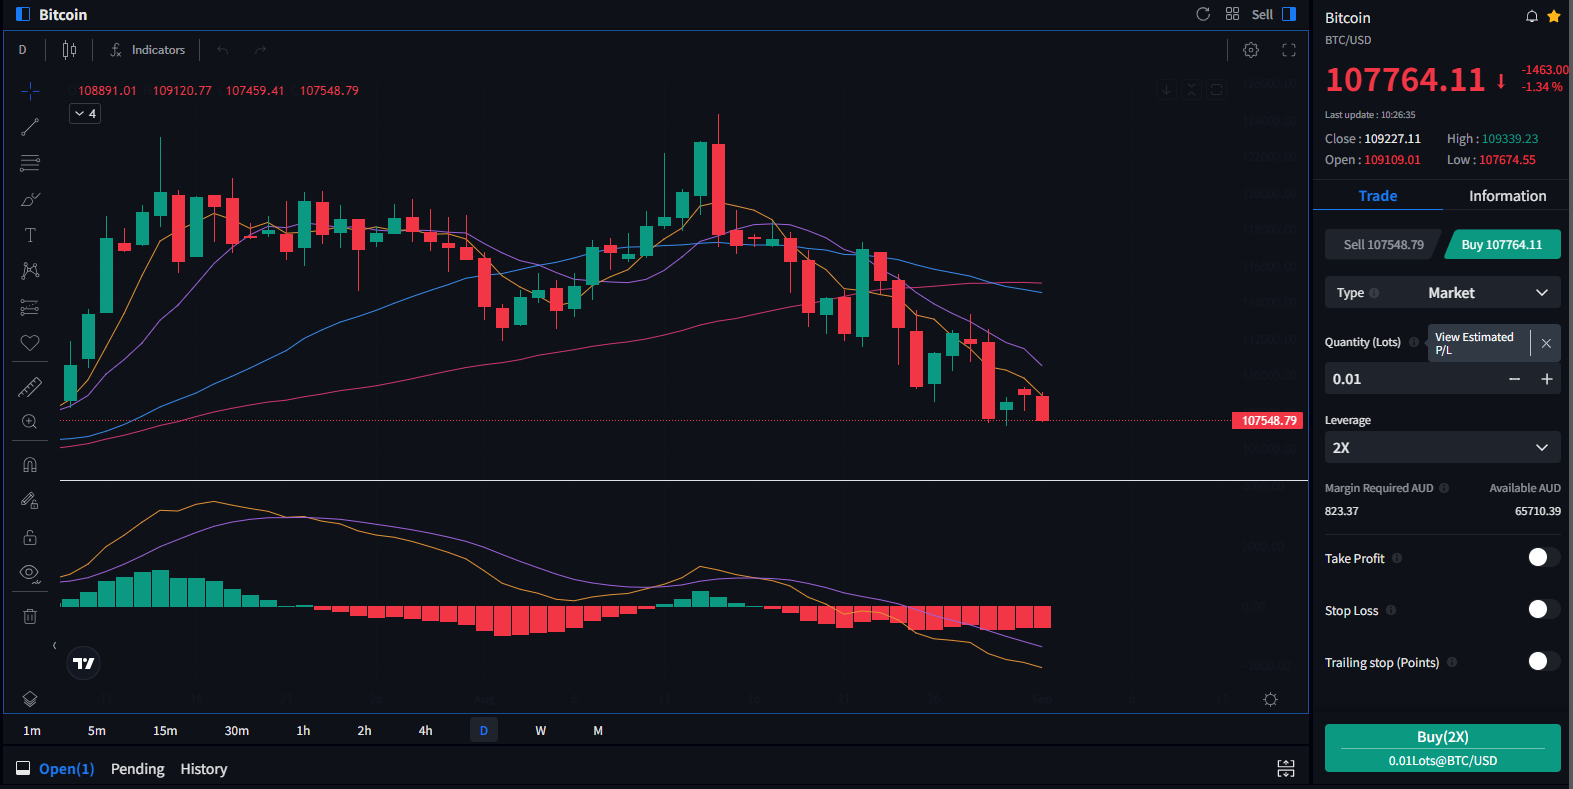The height and width of the screenshot is (789, 1573).
Task: Redo the chart action
Action: tap(260, 50)
